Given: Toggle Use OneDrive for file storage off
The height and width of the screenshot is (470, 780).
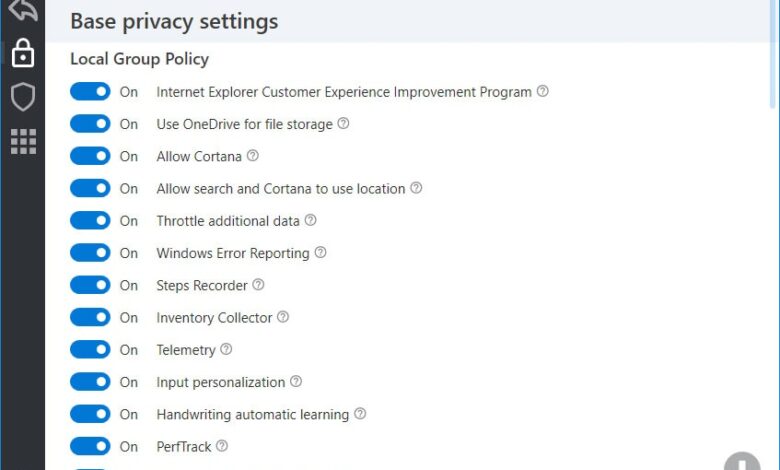Looking at the screenshot, I should pyautogui.click(x=90, y=124).
